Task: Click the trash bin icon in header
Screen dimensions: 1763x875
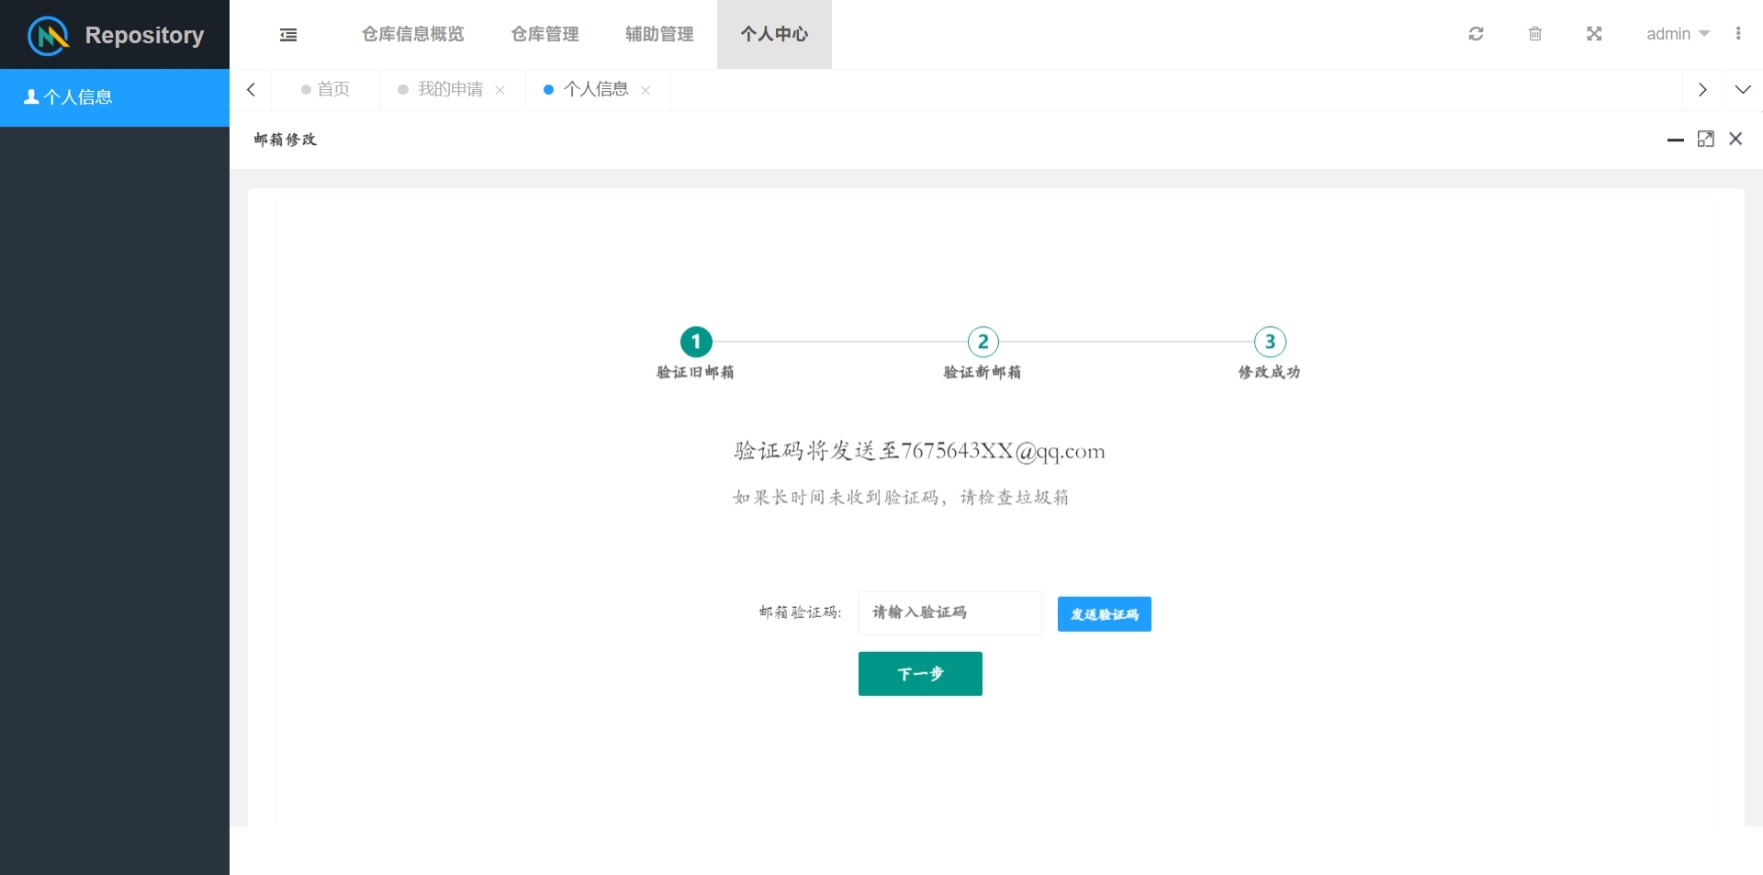Action: click(1535, 34)
